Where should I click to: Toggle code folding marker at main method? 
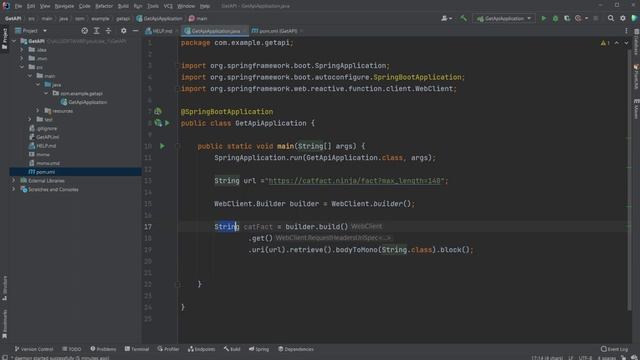pyautogui.click(x=178, y=146)
